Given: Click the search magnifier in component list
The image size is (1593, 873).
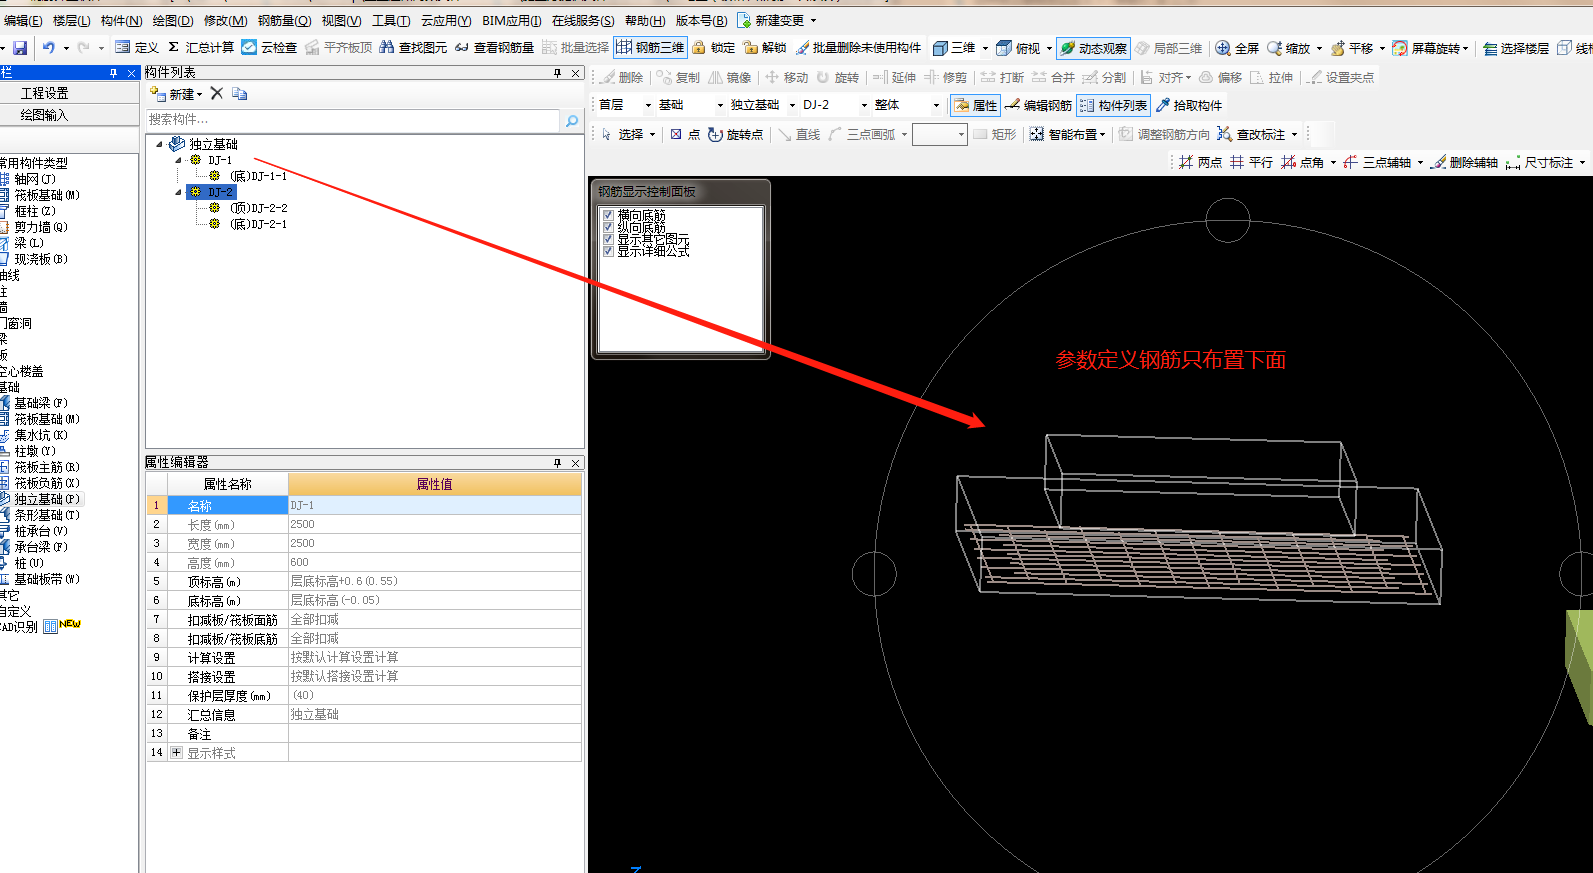Looking at the screenshot, I should pos(572,120).
